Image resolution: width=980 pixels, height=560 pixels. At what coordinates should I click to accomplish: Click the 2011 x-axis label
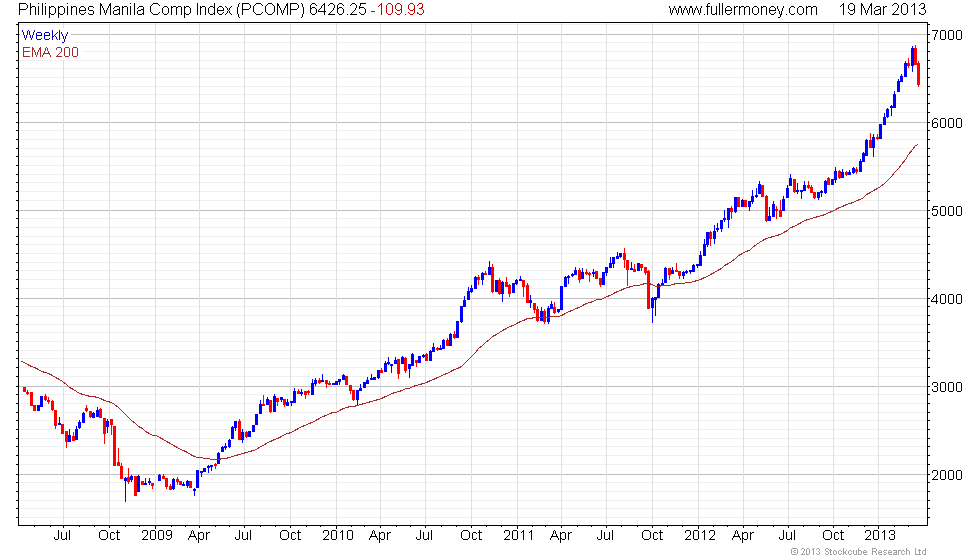[x=518, y=535]
